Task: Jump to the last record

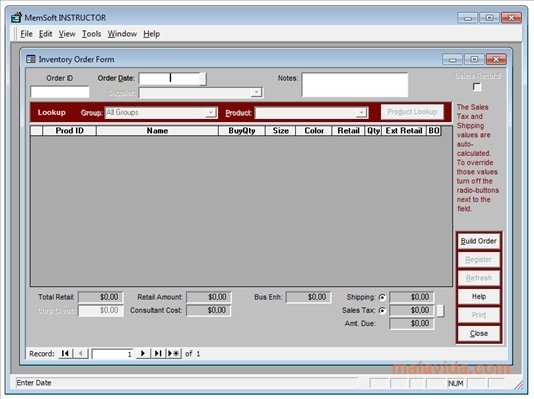Action: click(x=158, y=353)
